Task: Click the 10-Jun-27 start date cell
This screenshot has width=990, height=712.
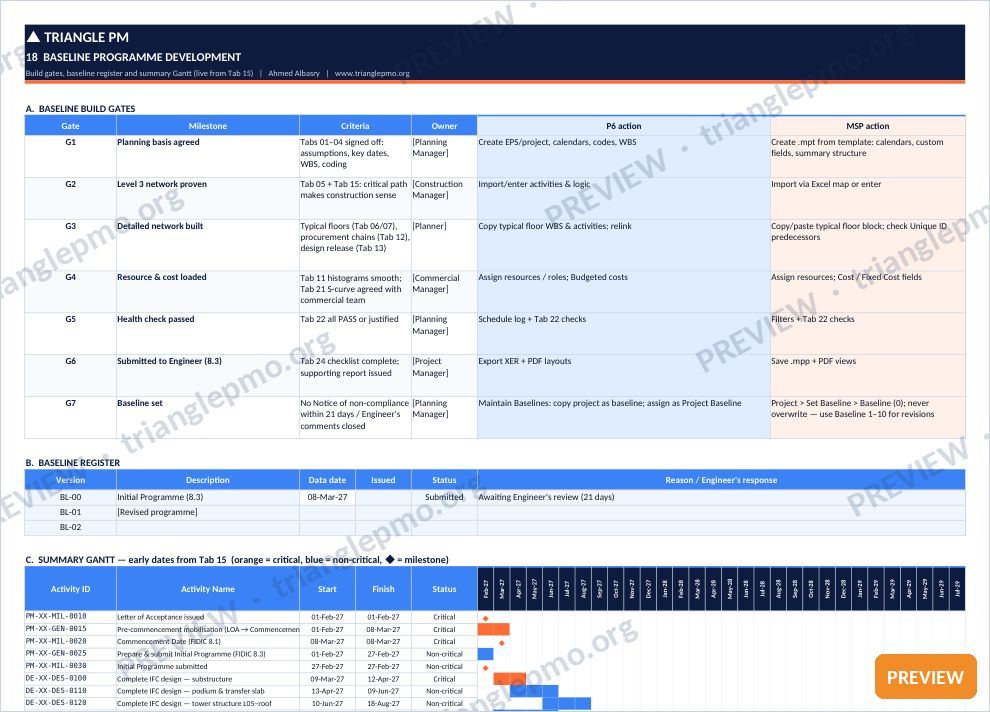Action: tap(327, 703)
